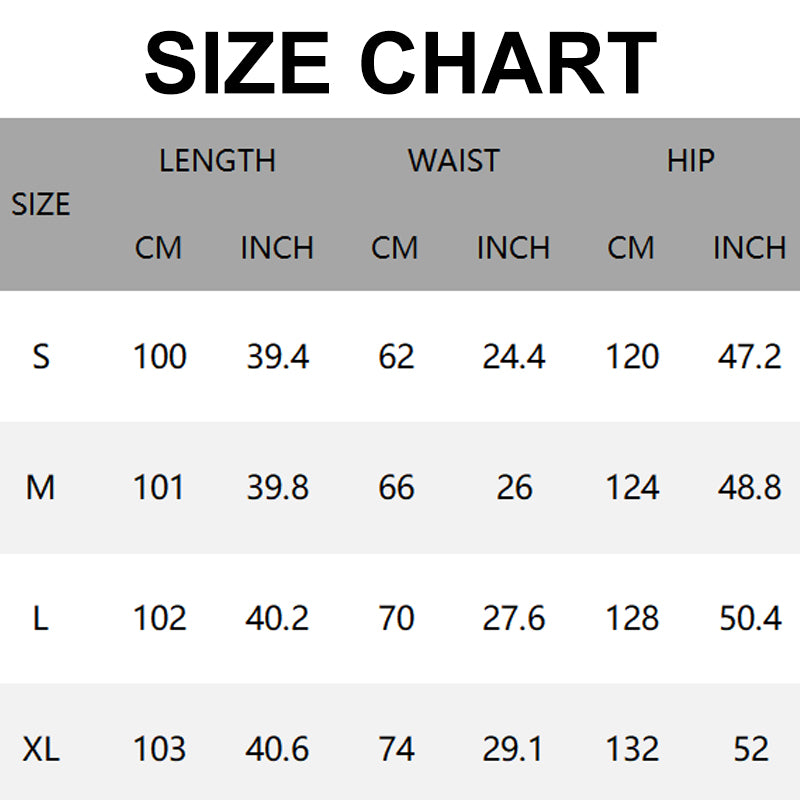Select the 128 cm hip value
The image size is (800, 800).
click(x=632, y=618)
